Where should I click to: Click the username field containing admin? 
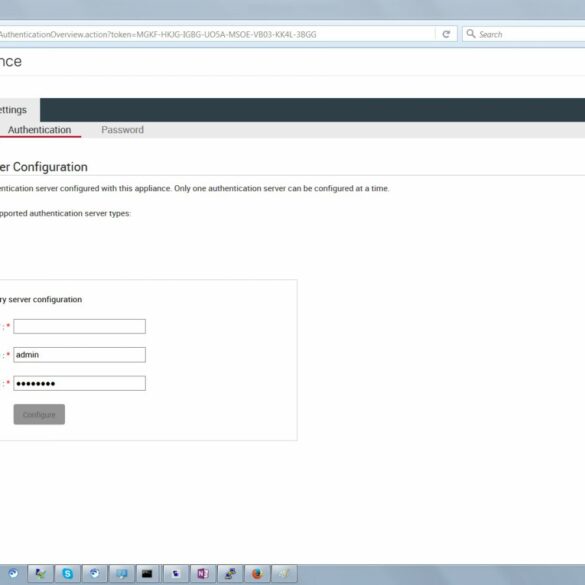tap(79, 355)
